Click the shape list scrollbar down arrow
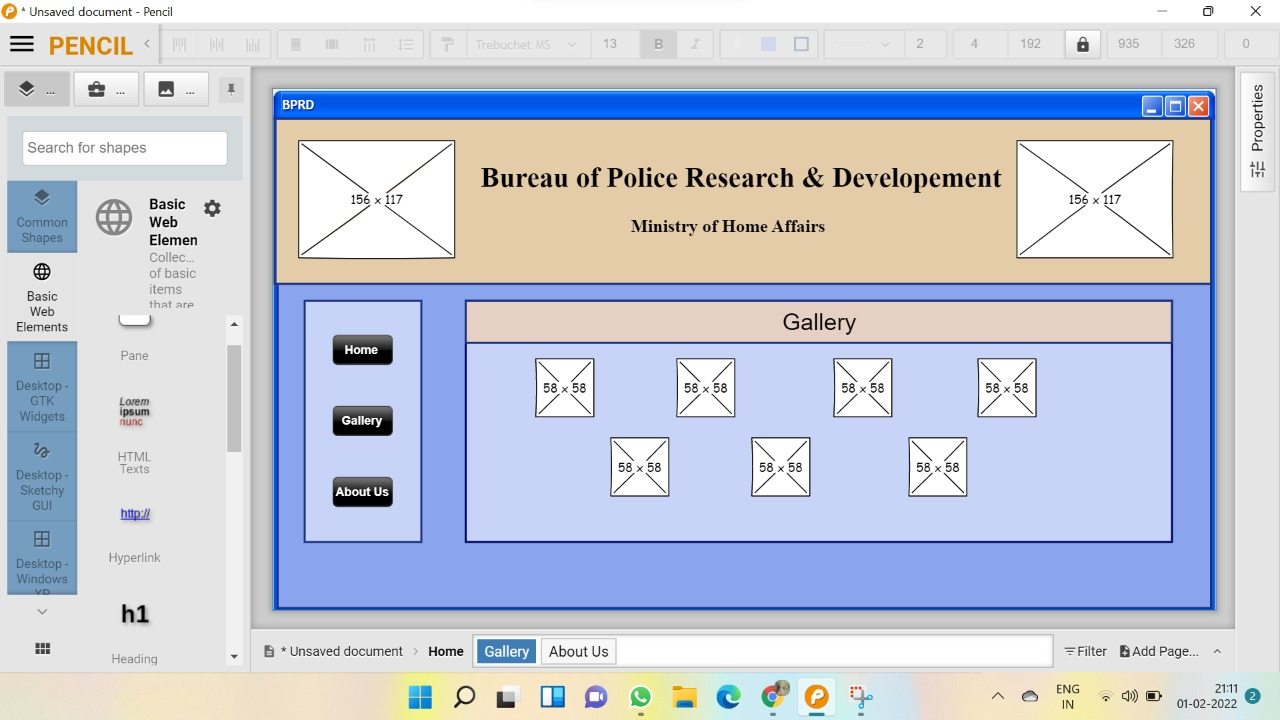The width and height of the screenshot is (1280, 720). tap(234, 657)
